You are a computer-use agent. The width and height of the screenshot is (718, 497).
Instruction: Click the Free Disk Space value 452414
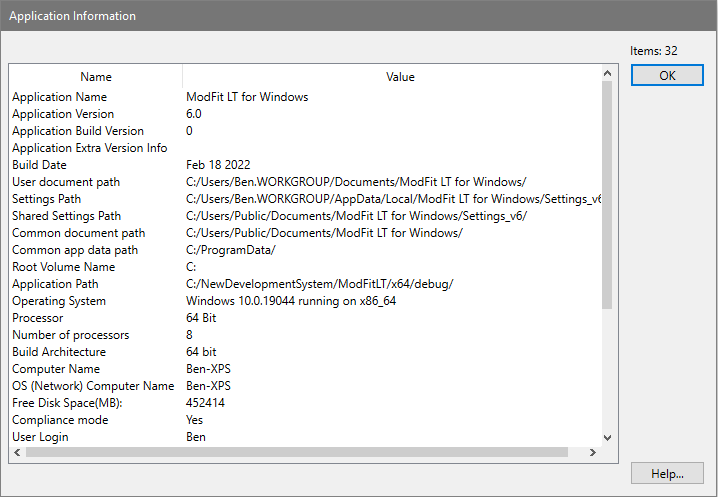point(206,403)
